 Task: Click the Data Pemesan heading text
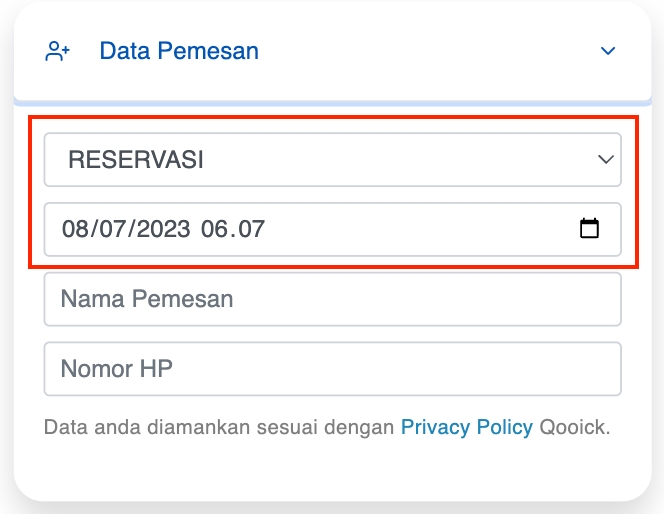point(179,51)
